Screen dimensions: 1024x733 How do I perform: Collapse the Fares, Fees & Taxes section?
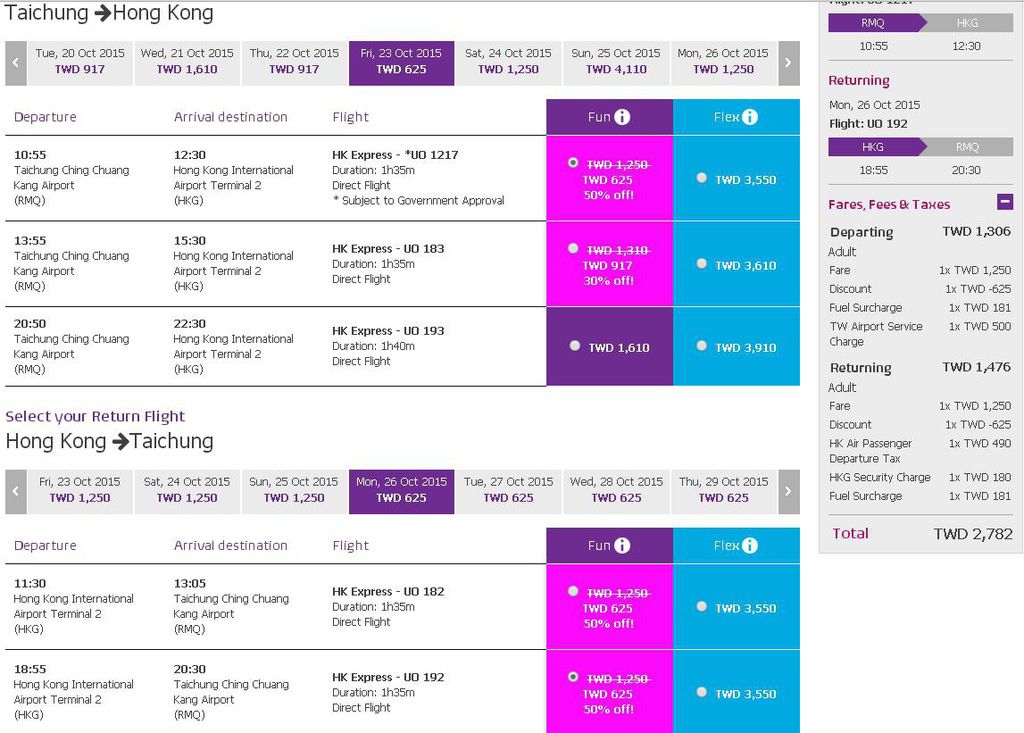point(1005,202)
